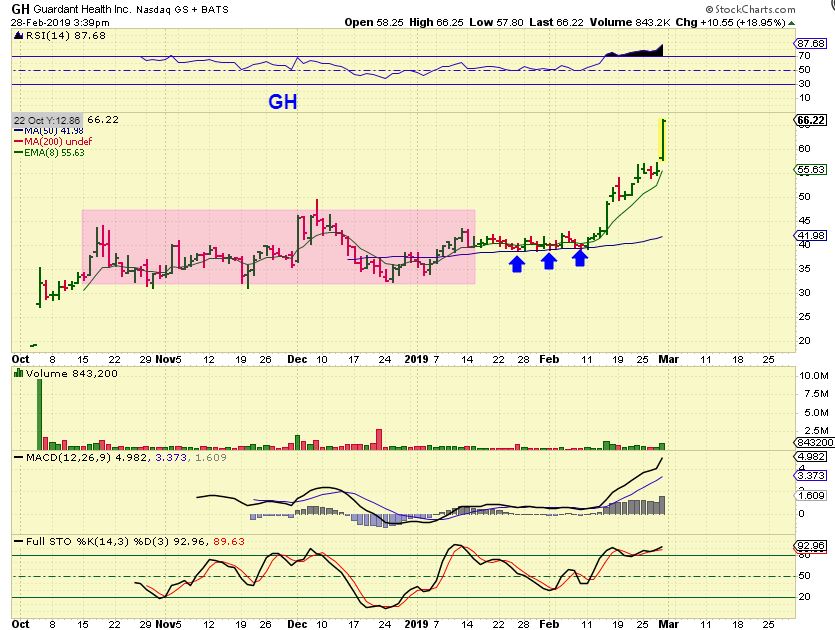This screenshot has height=630, width=835.
Task: Click the Open 58.25 quote value
Action: (374, 22)
